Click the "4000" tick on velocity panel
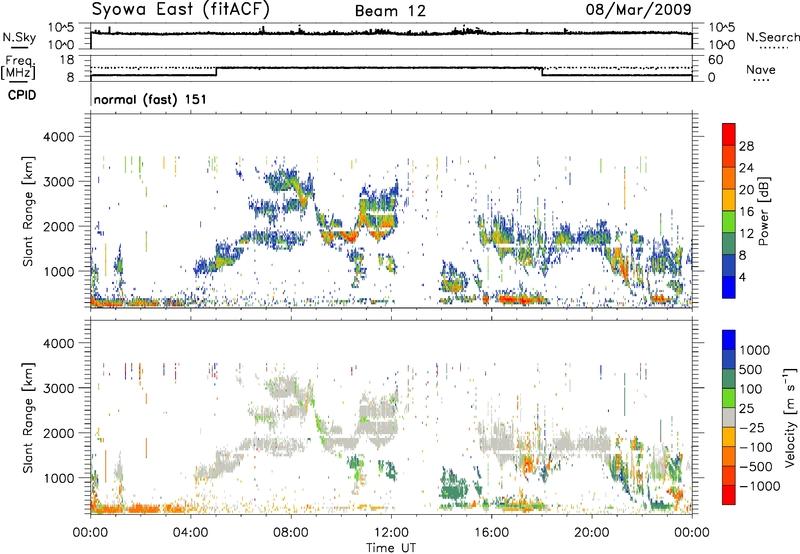Screen dimensions: 800x554 click(x=58, y=343)
